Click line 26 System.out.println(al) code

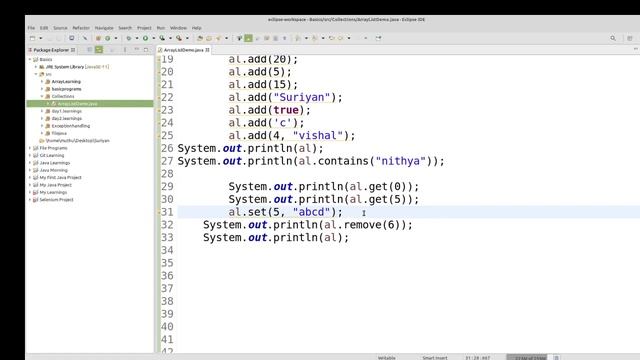pos(250,148)
